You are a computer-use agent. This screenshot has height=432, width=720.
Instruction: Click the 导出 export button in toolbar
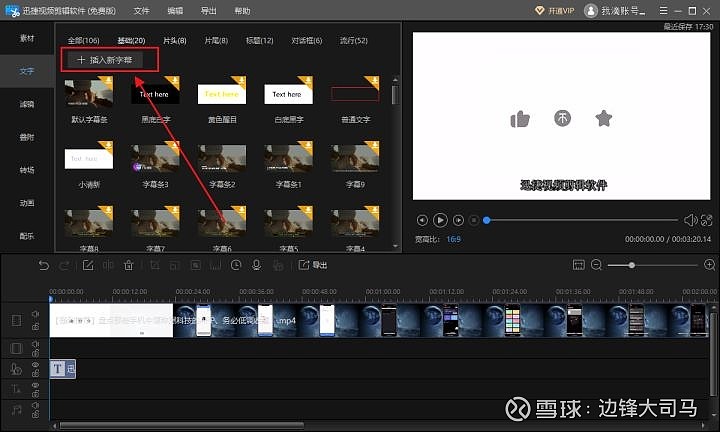[x=313, y=265]
